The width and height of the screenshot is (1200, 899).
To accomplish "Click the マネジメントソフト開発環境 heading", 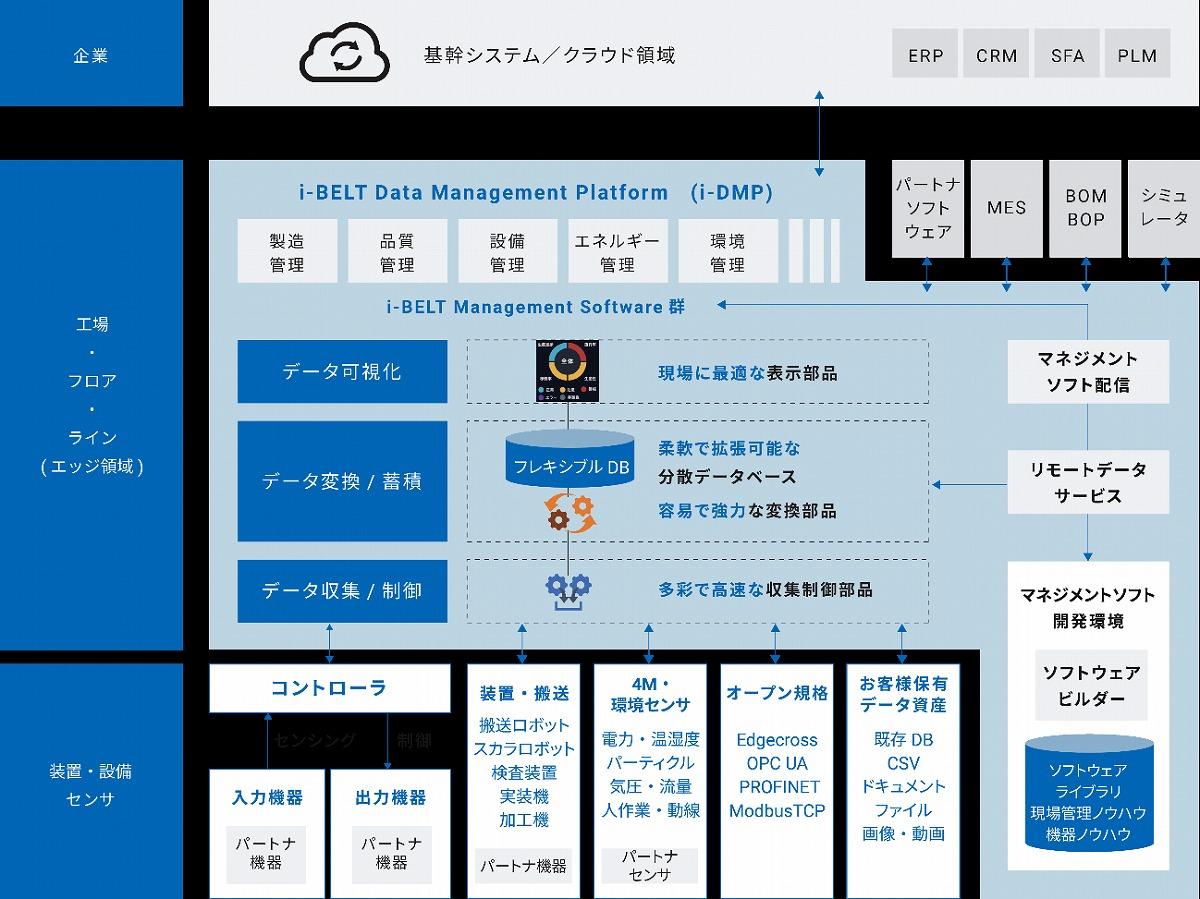I will (x=1088, y=608).
